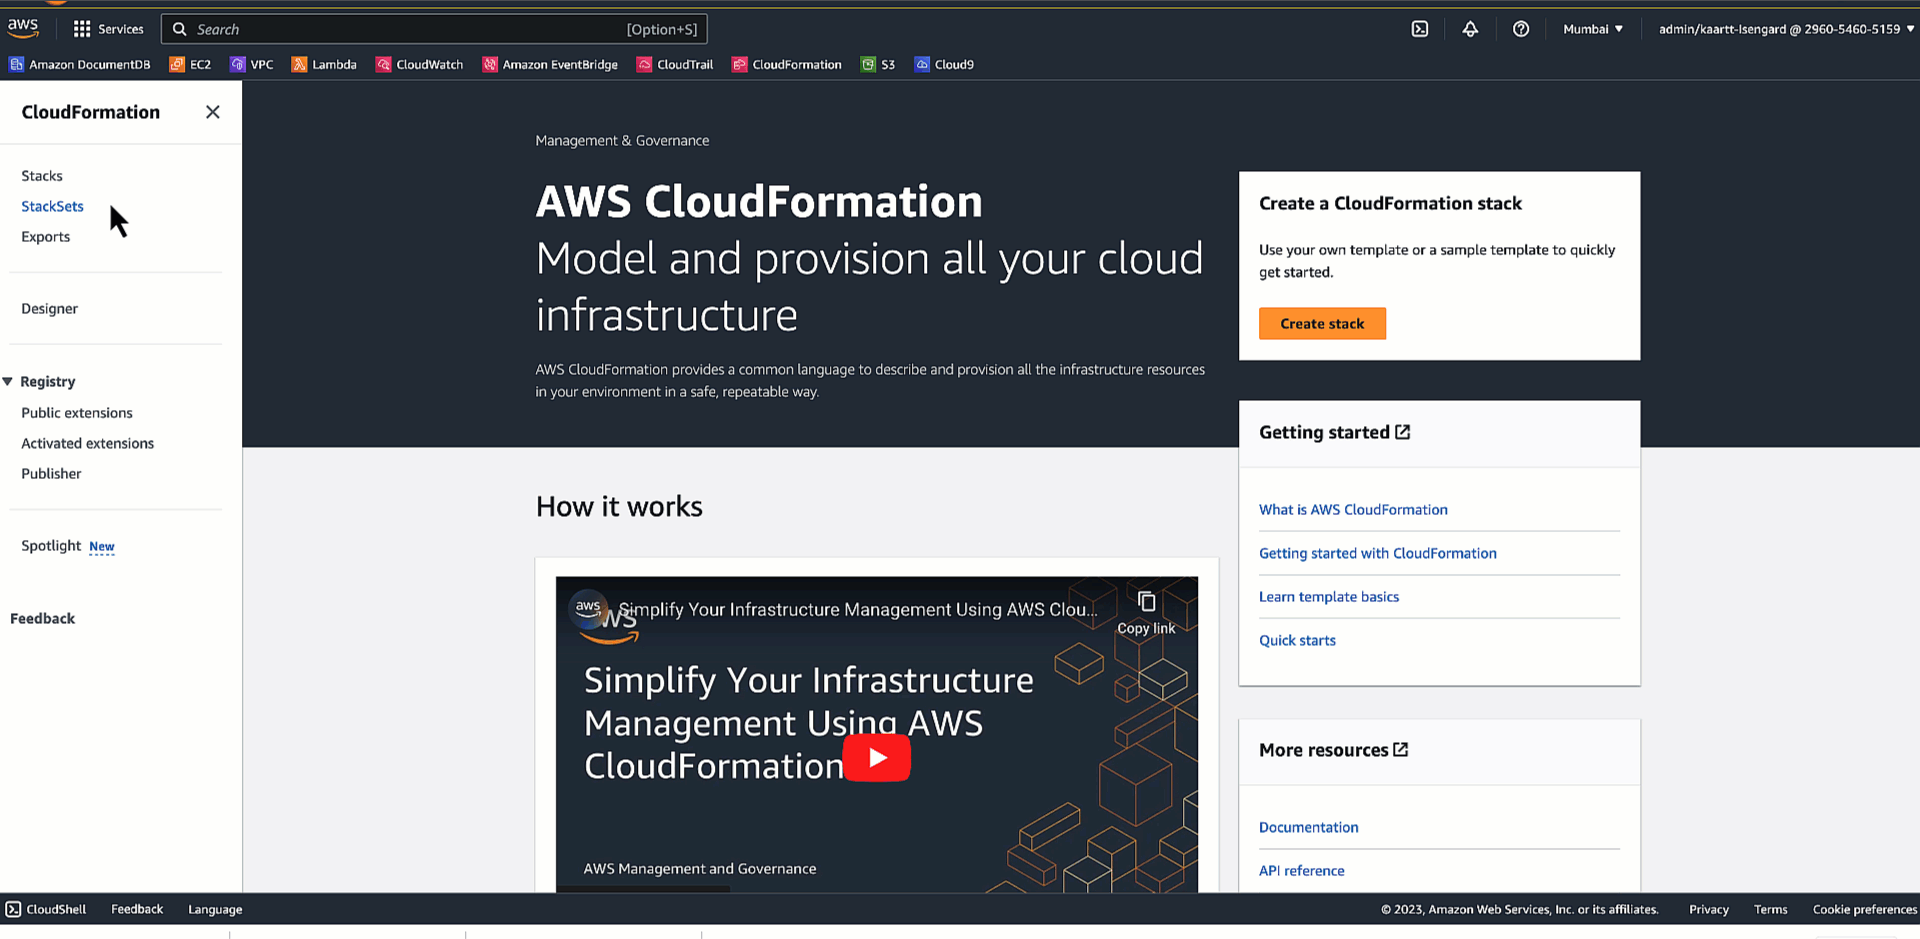
Task: Open the S3 bookmark shortcut
Action: (x=877, y=64)
